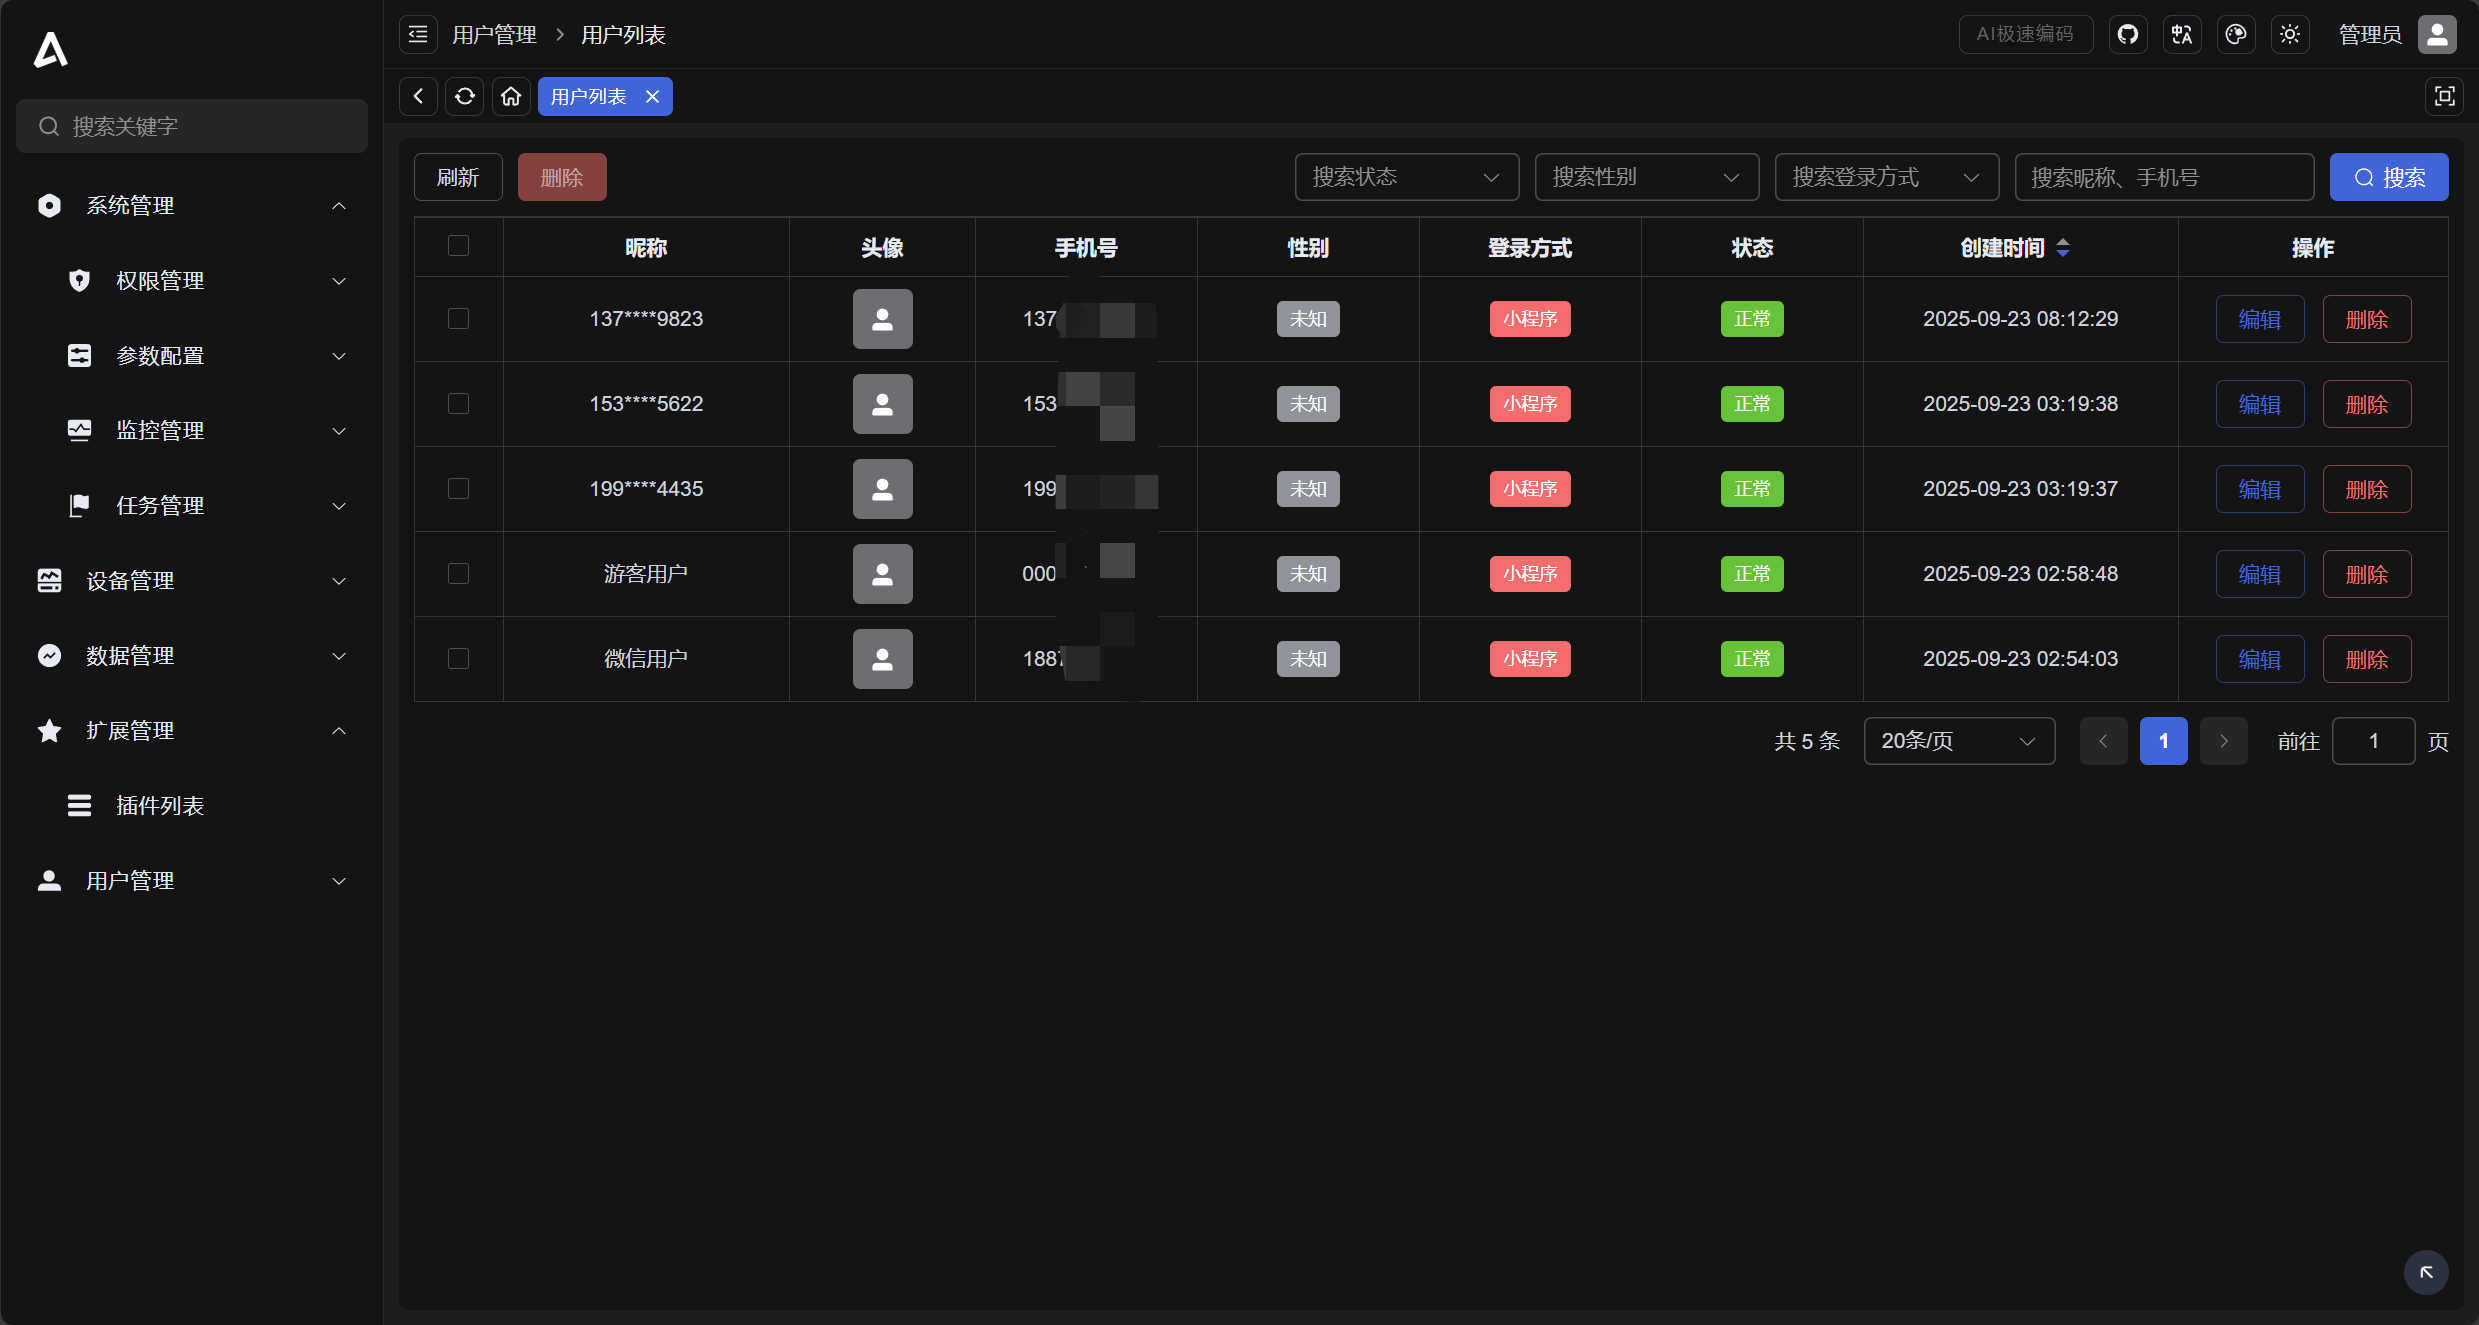
Task: Open 插件列表 in sidebar
Action: [160, 806]
